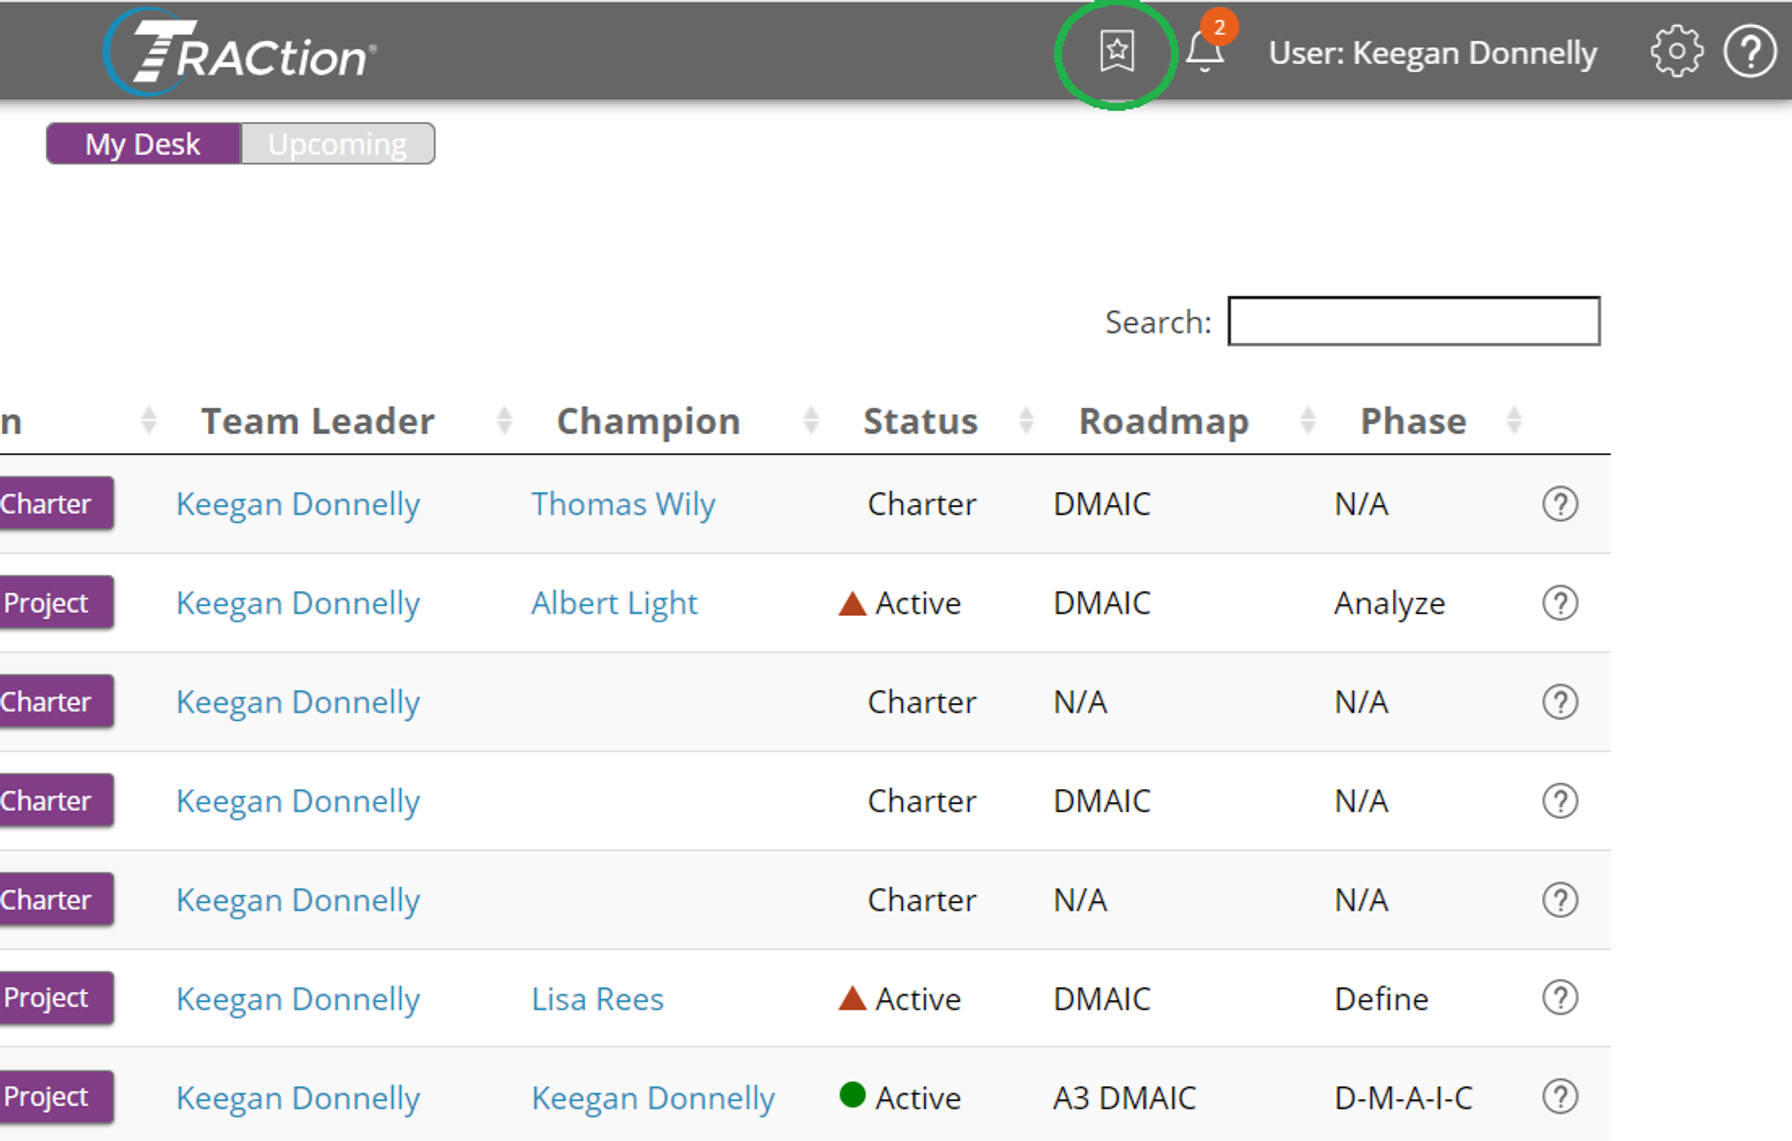Image resolution: width=1792 pixels, height=1141 pixels.
Task: Open the settings gear
Action: (1676, 51)
